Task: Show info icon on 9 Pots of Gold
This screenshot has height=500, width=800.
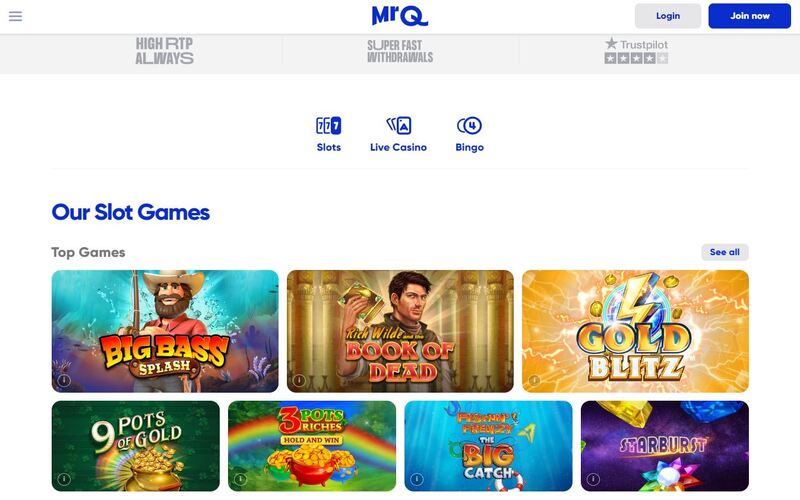Action: (64, 479)
